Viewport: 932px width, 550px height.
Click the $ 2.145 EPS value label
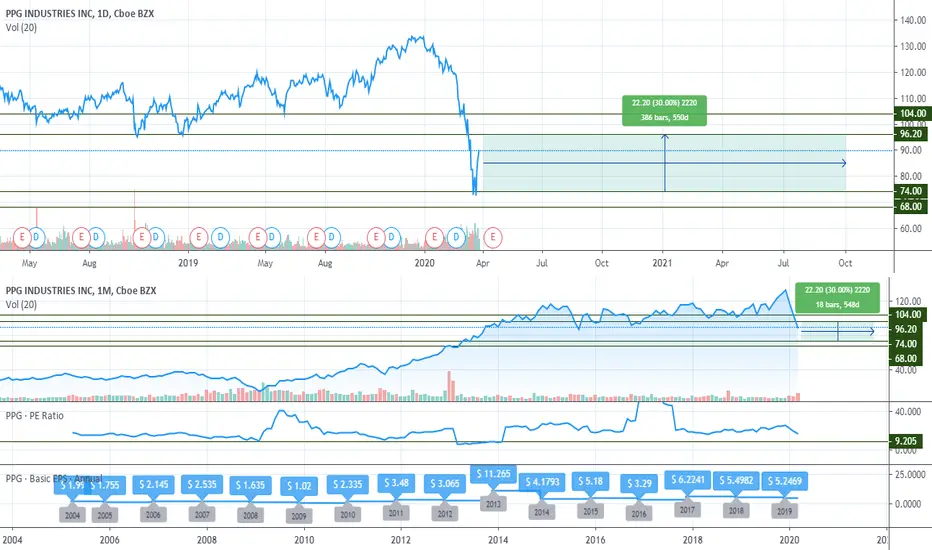[x=153, y=485]
